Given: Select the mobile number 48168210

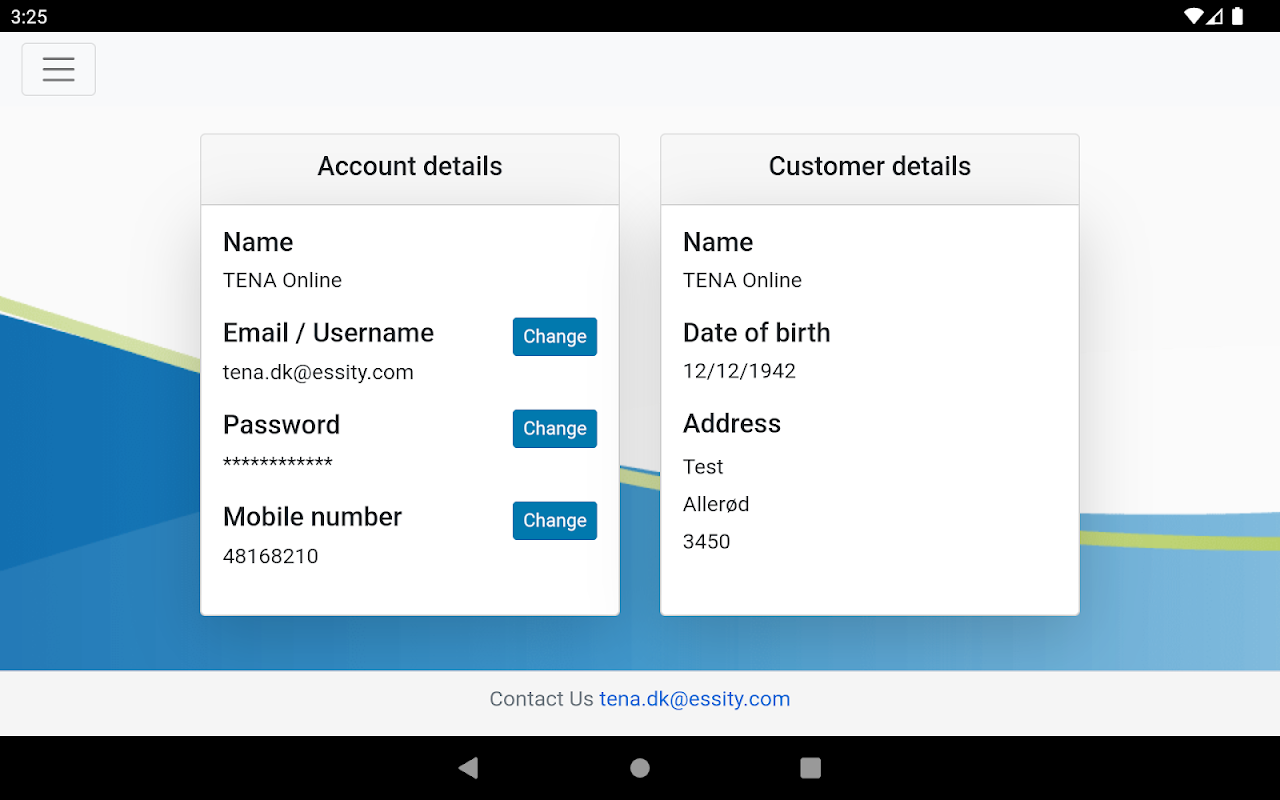Looking at the screenshot, I should point(271,556).
